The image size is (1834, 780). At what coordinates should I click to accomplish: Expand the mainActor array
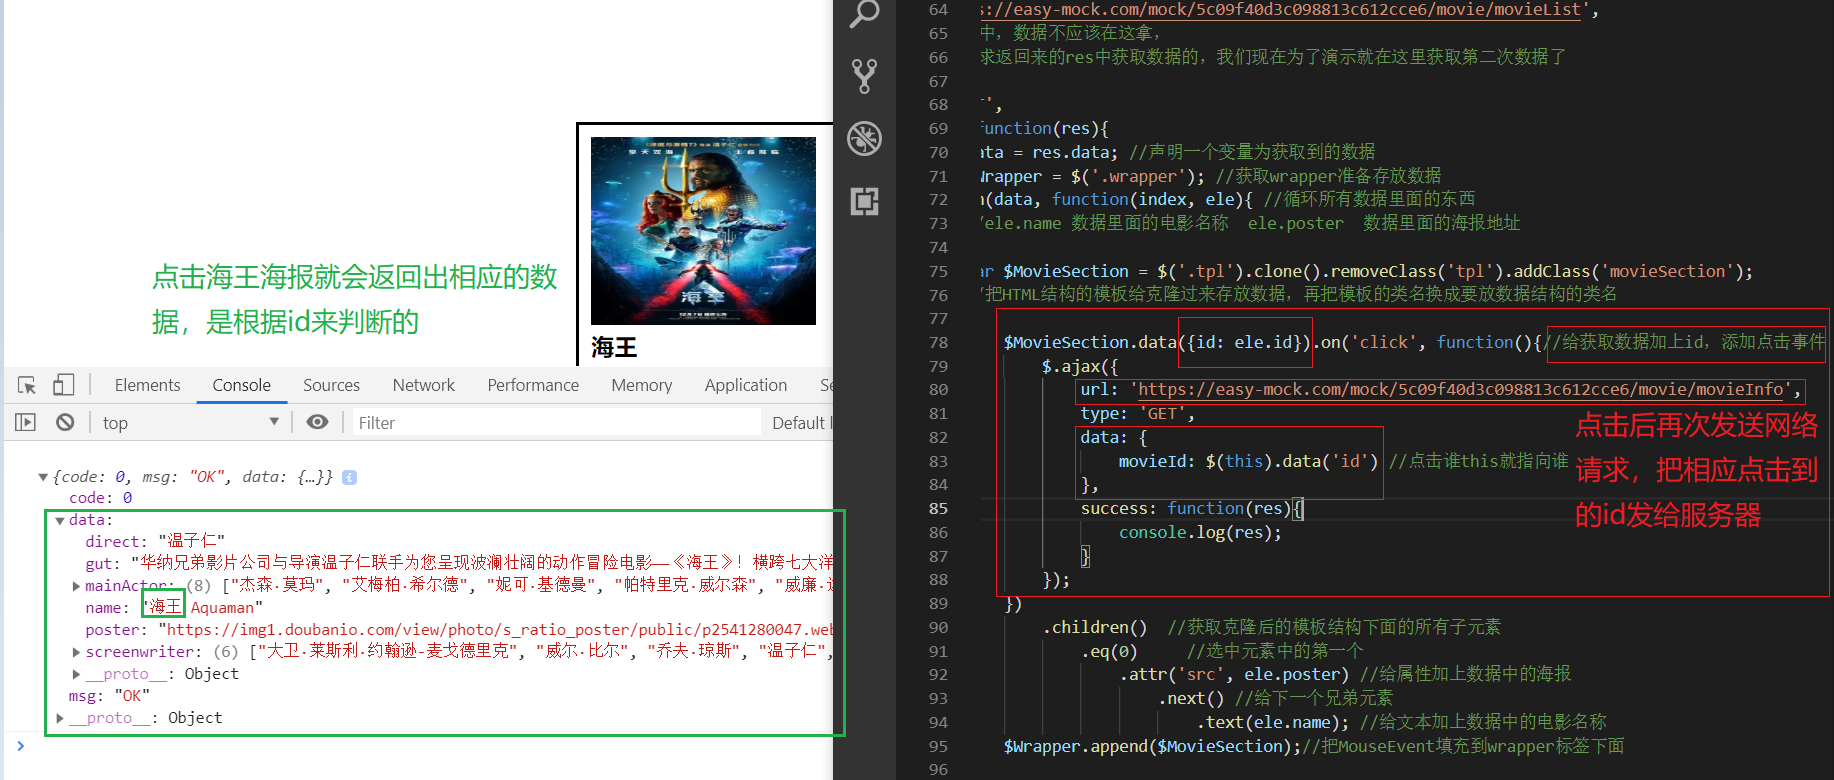[77, 586]
